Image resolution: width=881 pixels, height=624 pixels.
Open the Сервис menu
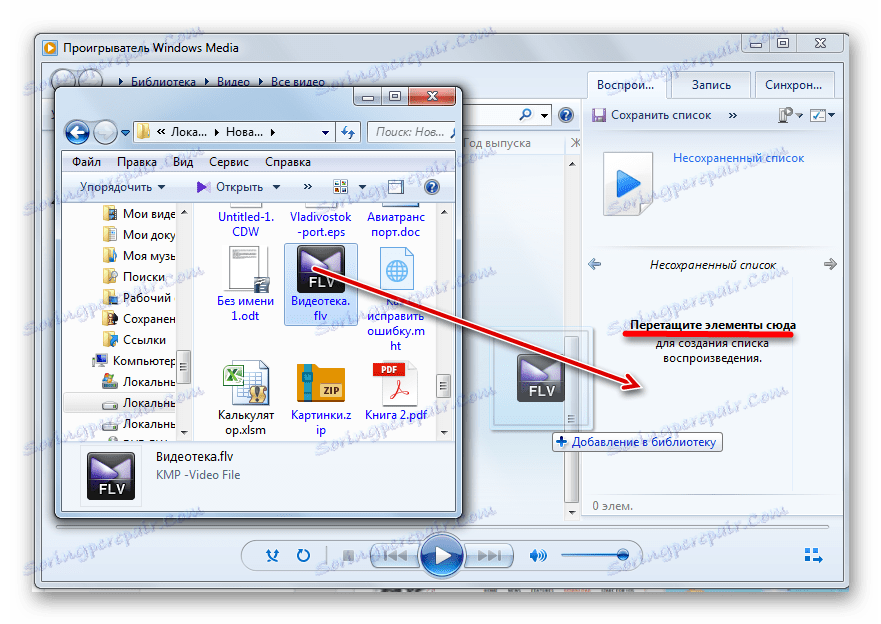click(x=229, y=162)
